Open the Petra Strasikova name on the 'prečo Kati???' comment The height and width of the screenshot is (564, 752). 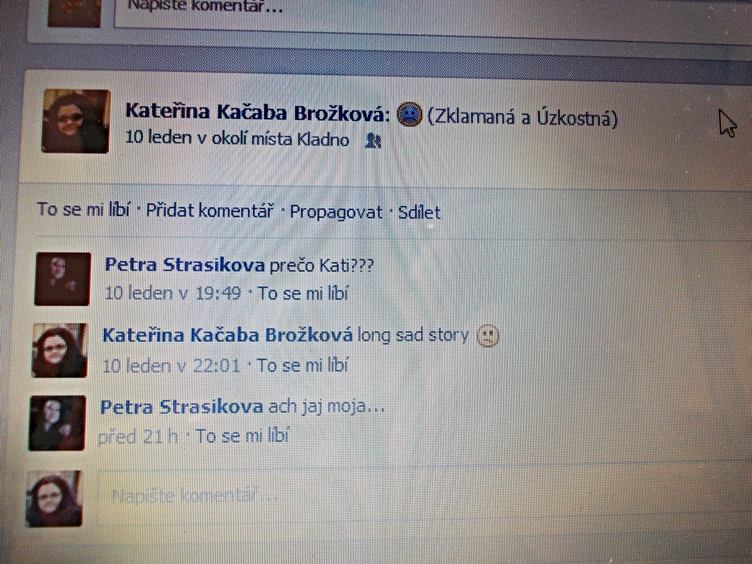[x=185, y=265]
